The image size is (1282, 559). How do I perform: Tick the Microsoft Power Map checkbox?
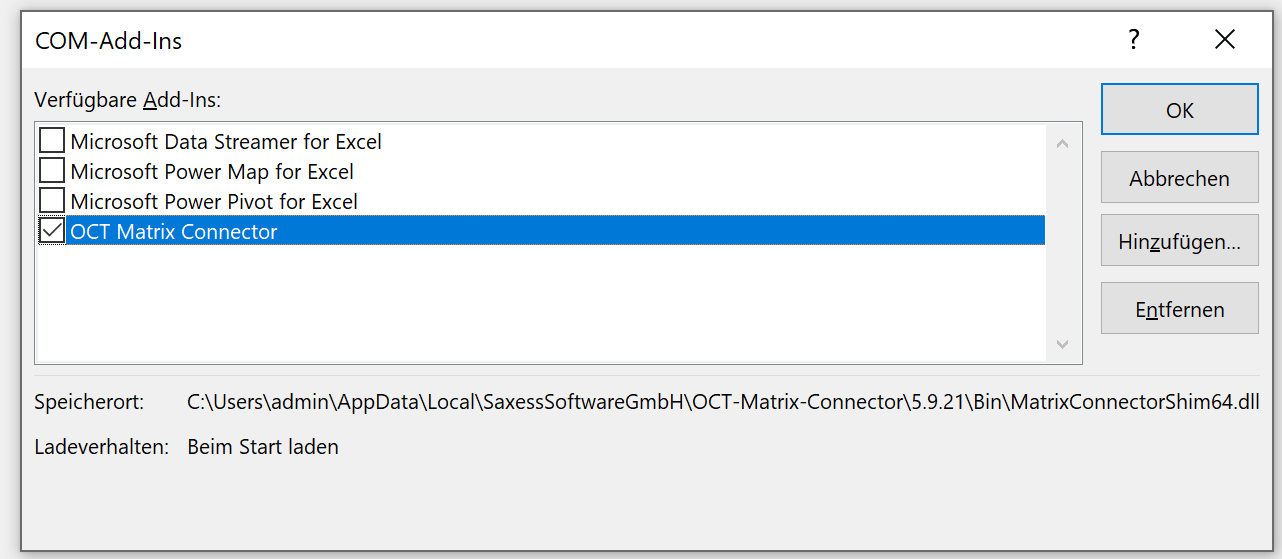(x=52, y=171)
